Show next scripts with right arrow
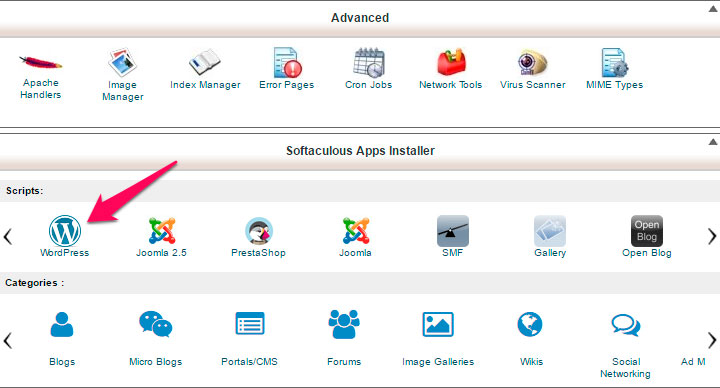This screenshot has height=388, width=720. [712, 236]
